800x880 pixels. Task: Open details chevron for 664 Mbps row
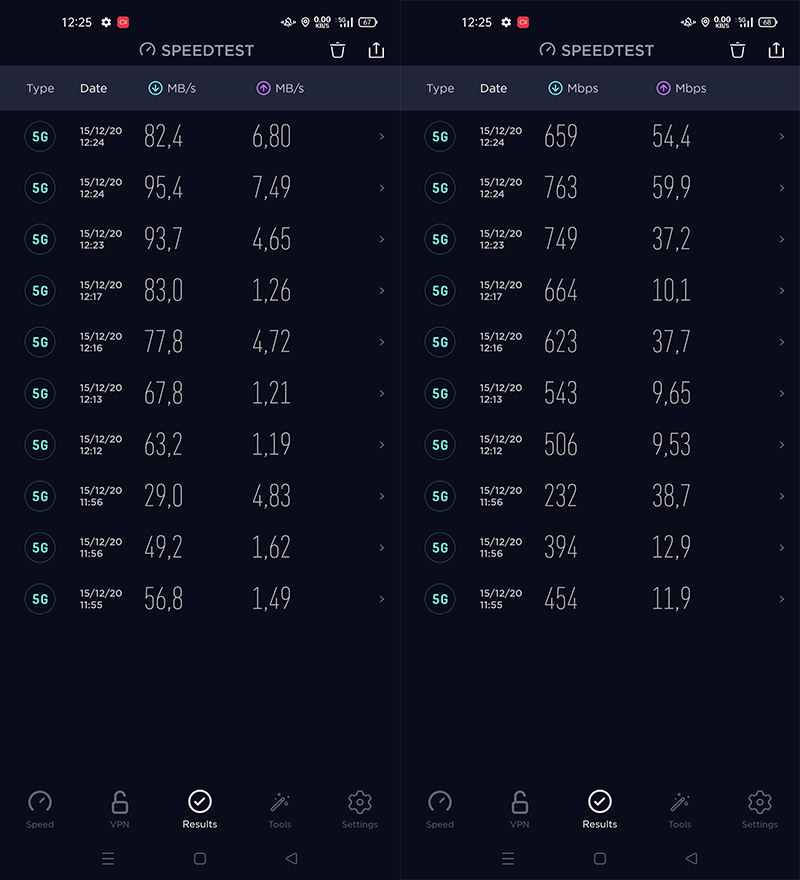tap(781, 291)
